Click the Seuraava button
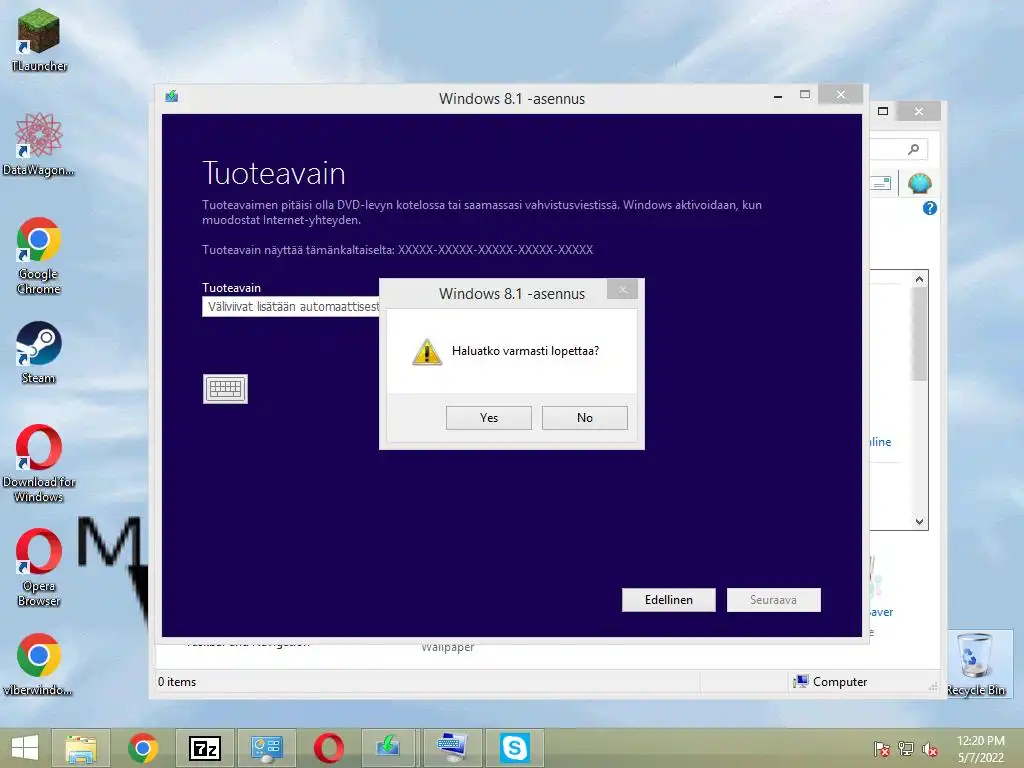Image resolution: width=1024 pixels, height=768 pixels. [773, 600]
